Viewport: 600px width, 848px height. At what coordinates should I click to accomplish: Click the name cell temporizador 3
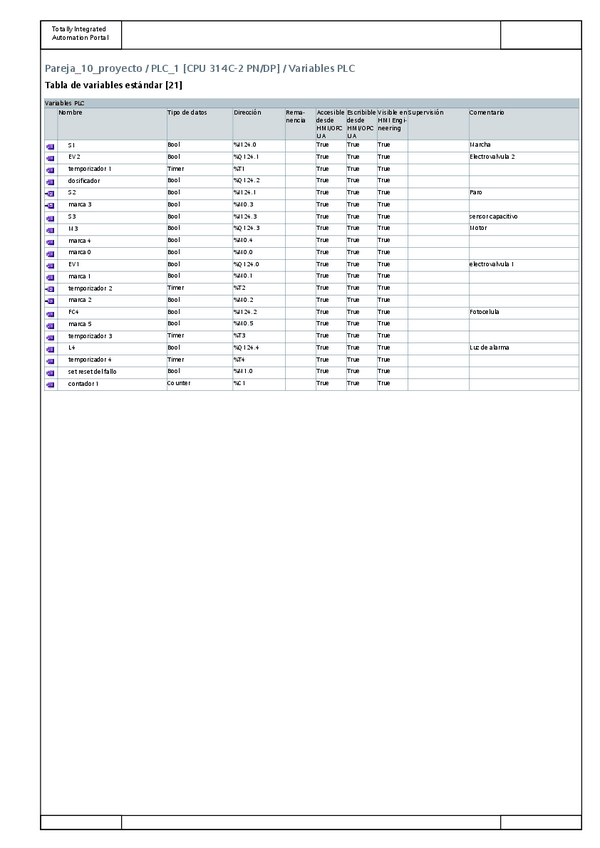tap(112, 336)
